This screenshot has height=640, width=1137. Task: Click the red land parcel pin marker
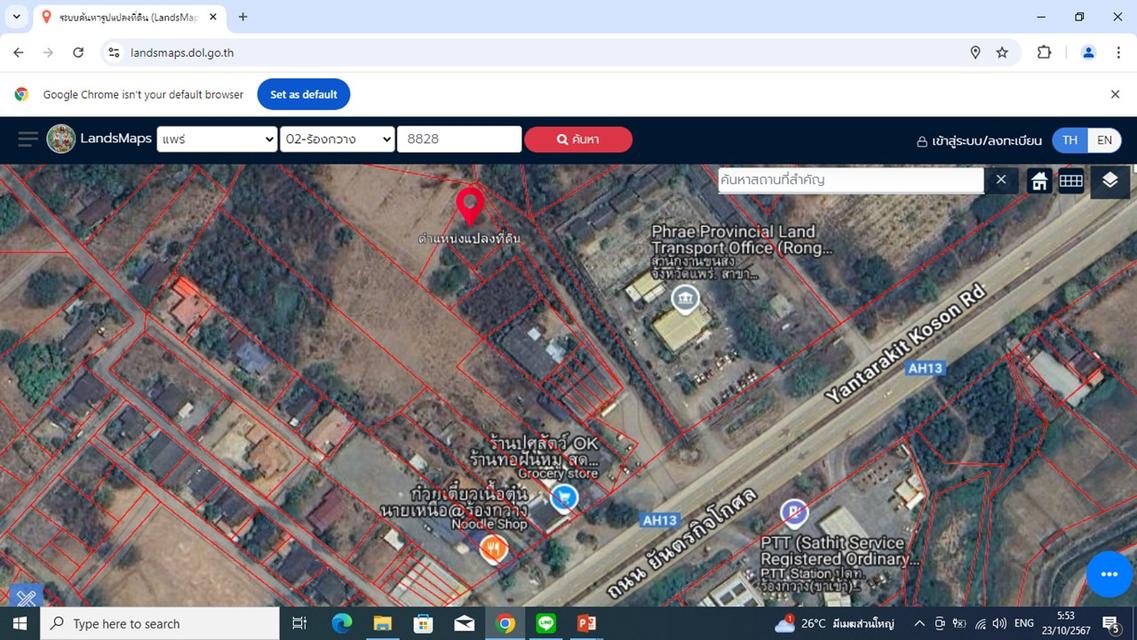coord(470,203)
